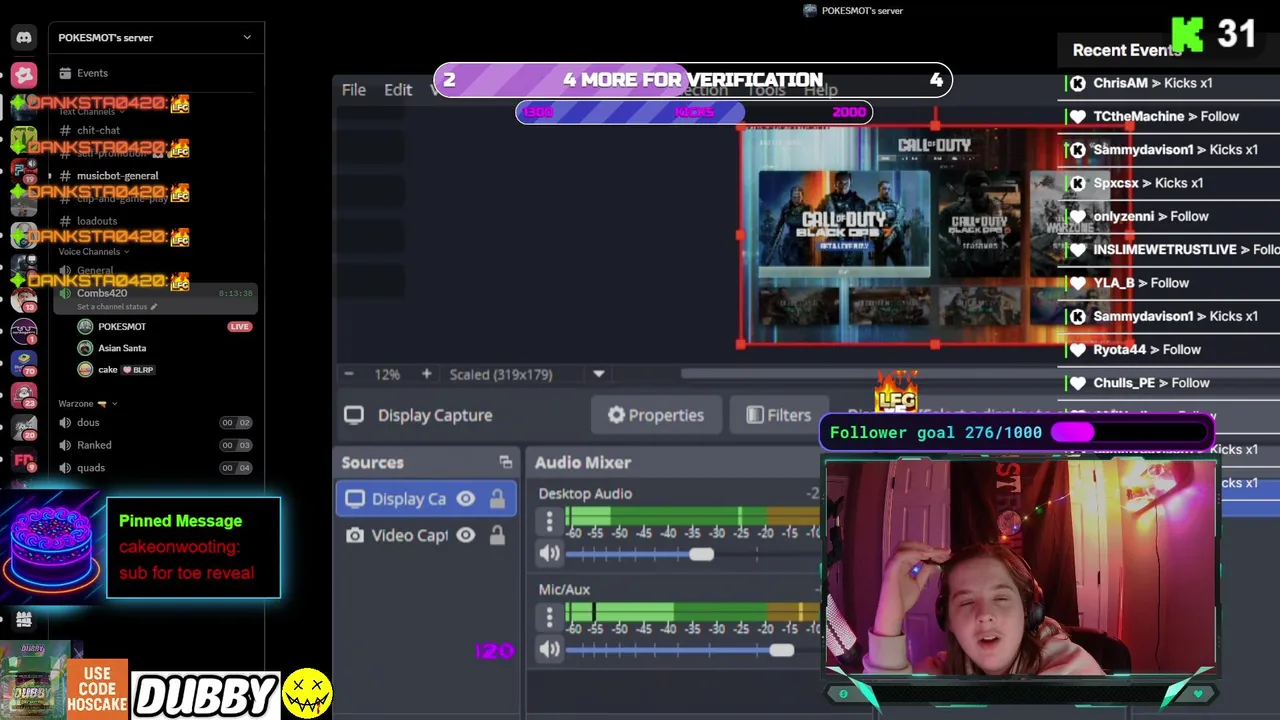The width and height of the screenshot is (1280, 720).
Task: Click Set a channel status text
Action: [112, 307]
